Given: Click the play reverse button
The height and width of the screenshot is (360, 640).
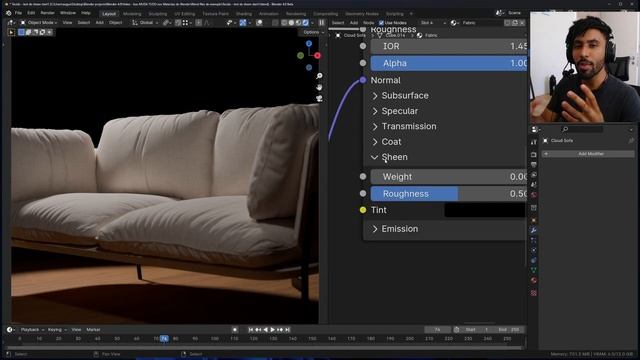Looking at the screenshot, I should pos(265,329).
